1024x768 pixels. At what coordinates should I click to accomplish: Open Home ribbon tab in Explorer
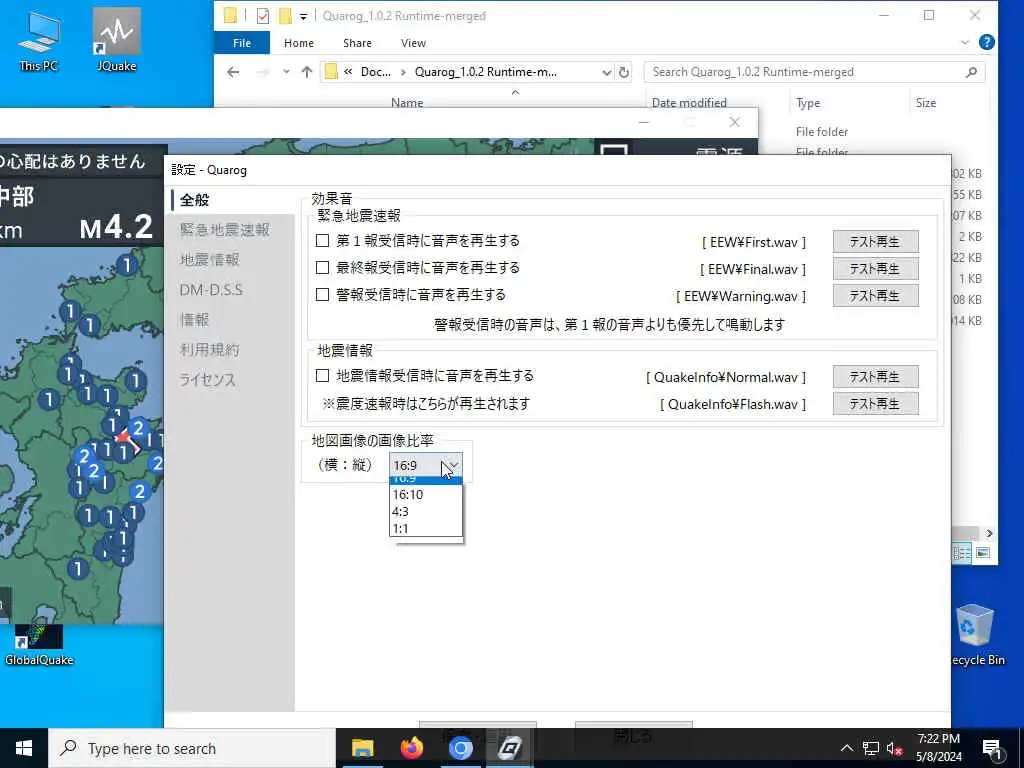click(299, 43)
